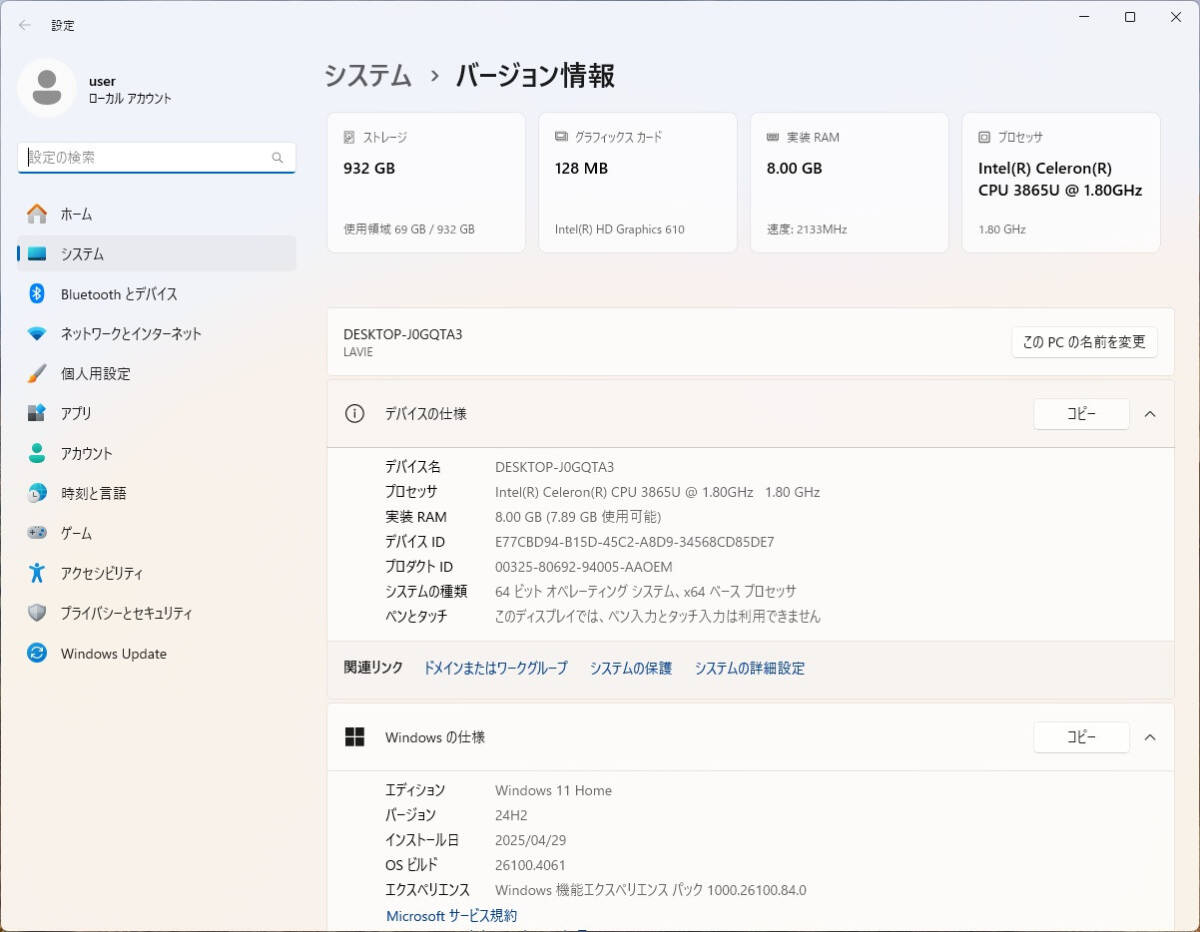Screen dimensions: 1200x932
Task: Click the graphics card icon on グラフィックス カード card
Action: pos(561,137)
